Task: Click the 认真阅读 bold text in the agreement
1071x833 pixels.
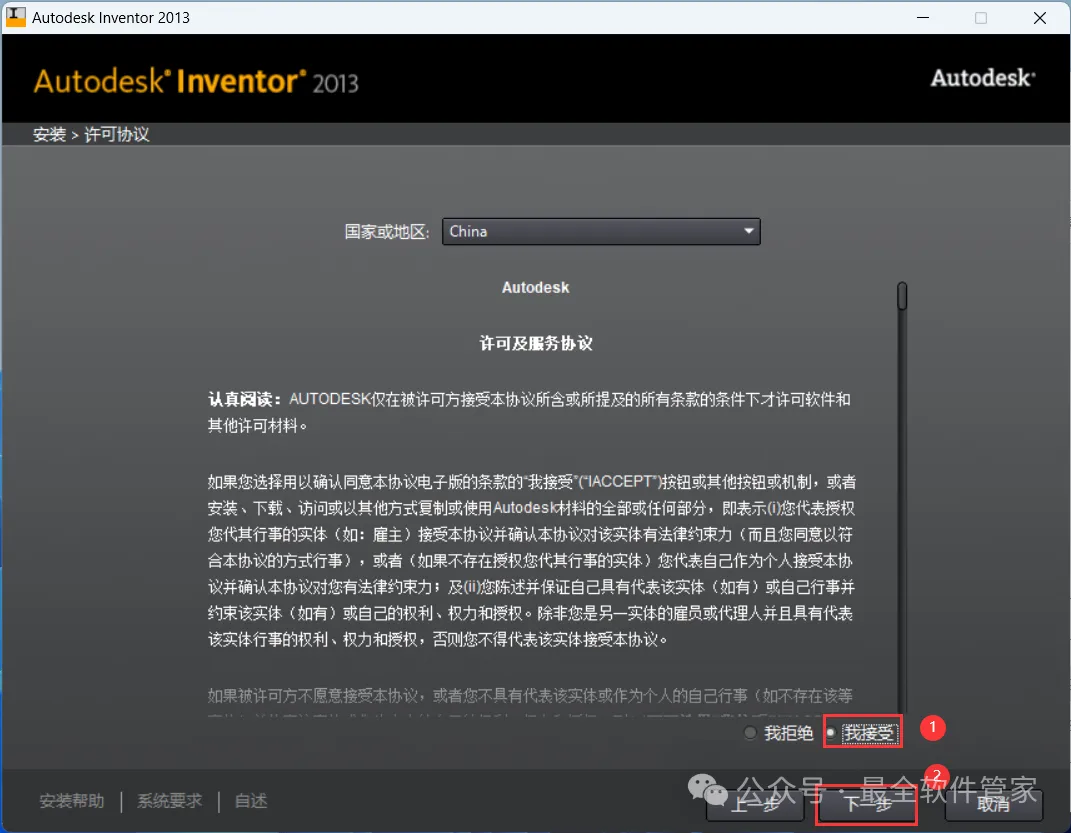Action: point(244,399)
